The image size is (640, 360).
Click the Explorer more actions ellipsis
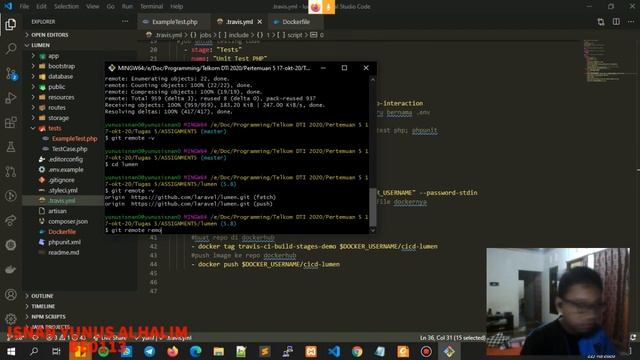tap(125, 22)
